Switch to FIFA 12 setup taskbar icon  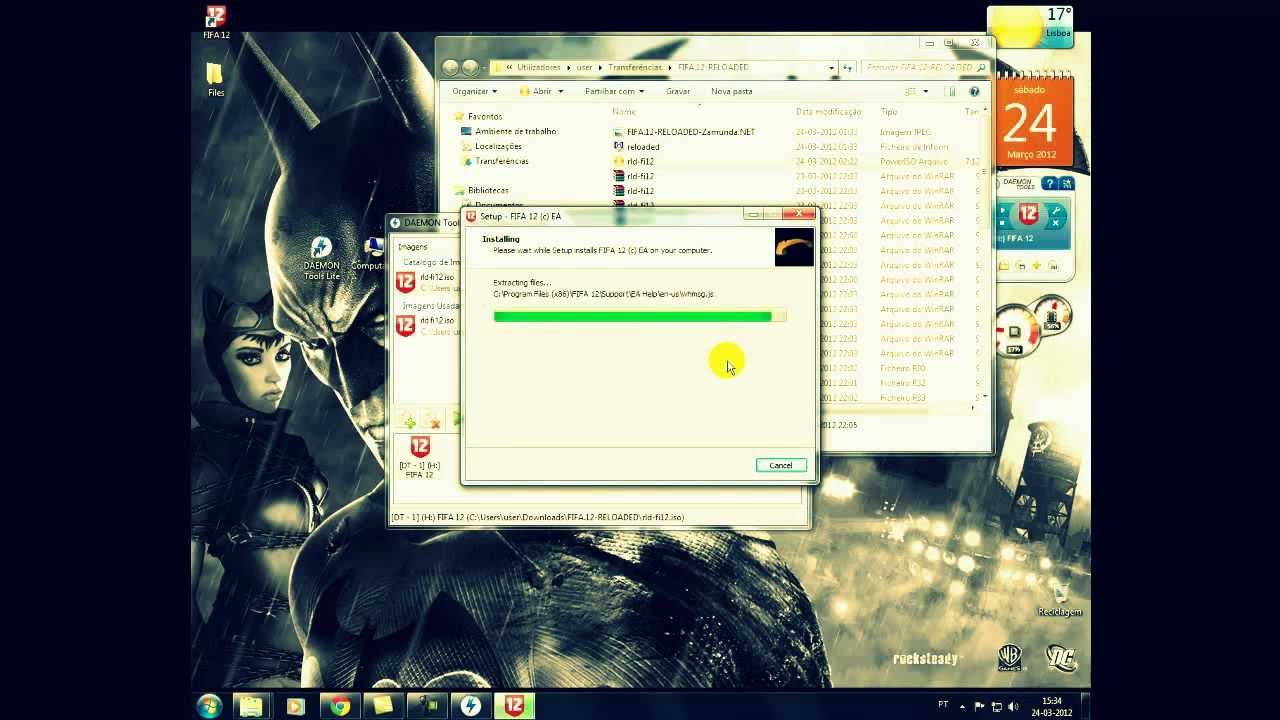(x=514, y=706)
